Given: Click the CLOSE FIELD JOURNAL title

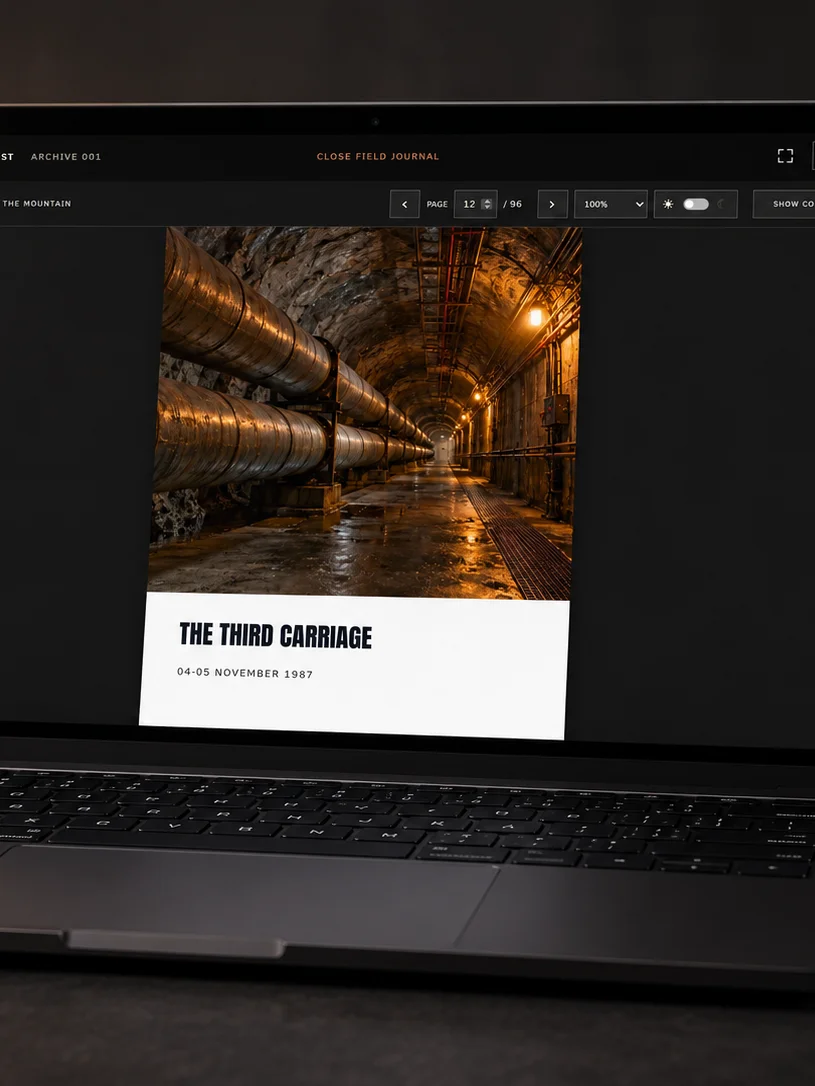Looking at the screenshot, I should 378,157.
